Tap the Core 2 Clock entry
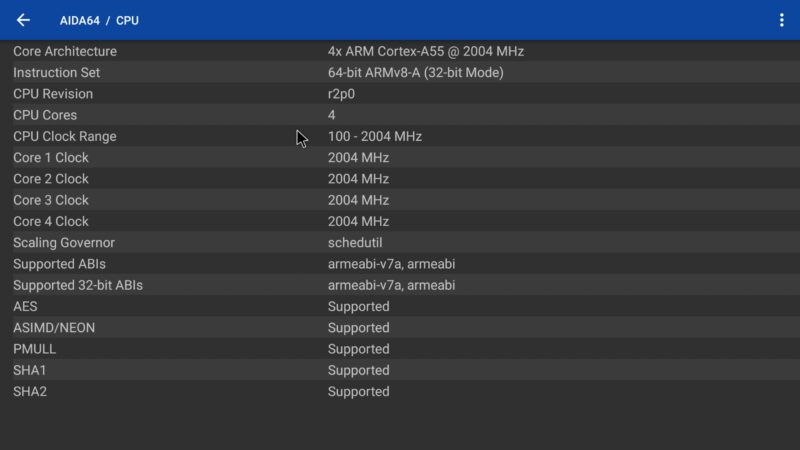The height and width of the screenshot is (450, 800). pos(400,179)
